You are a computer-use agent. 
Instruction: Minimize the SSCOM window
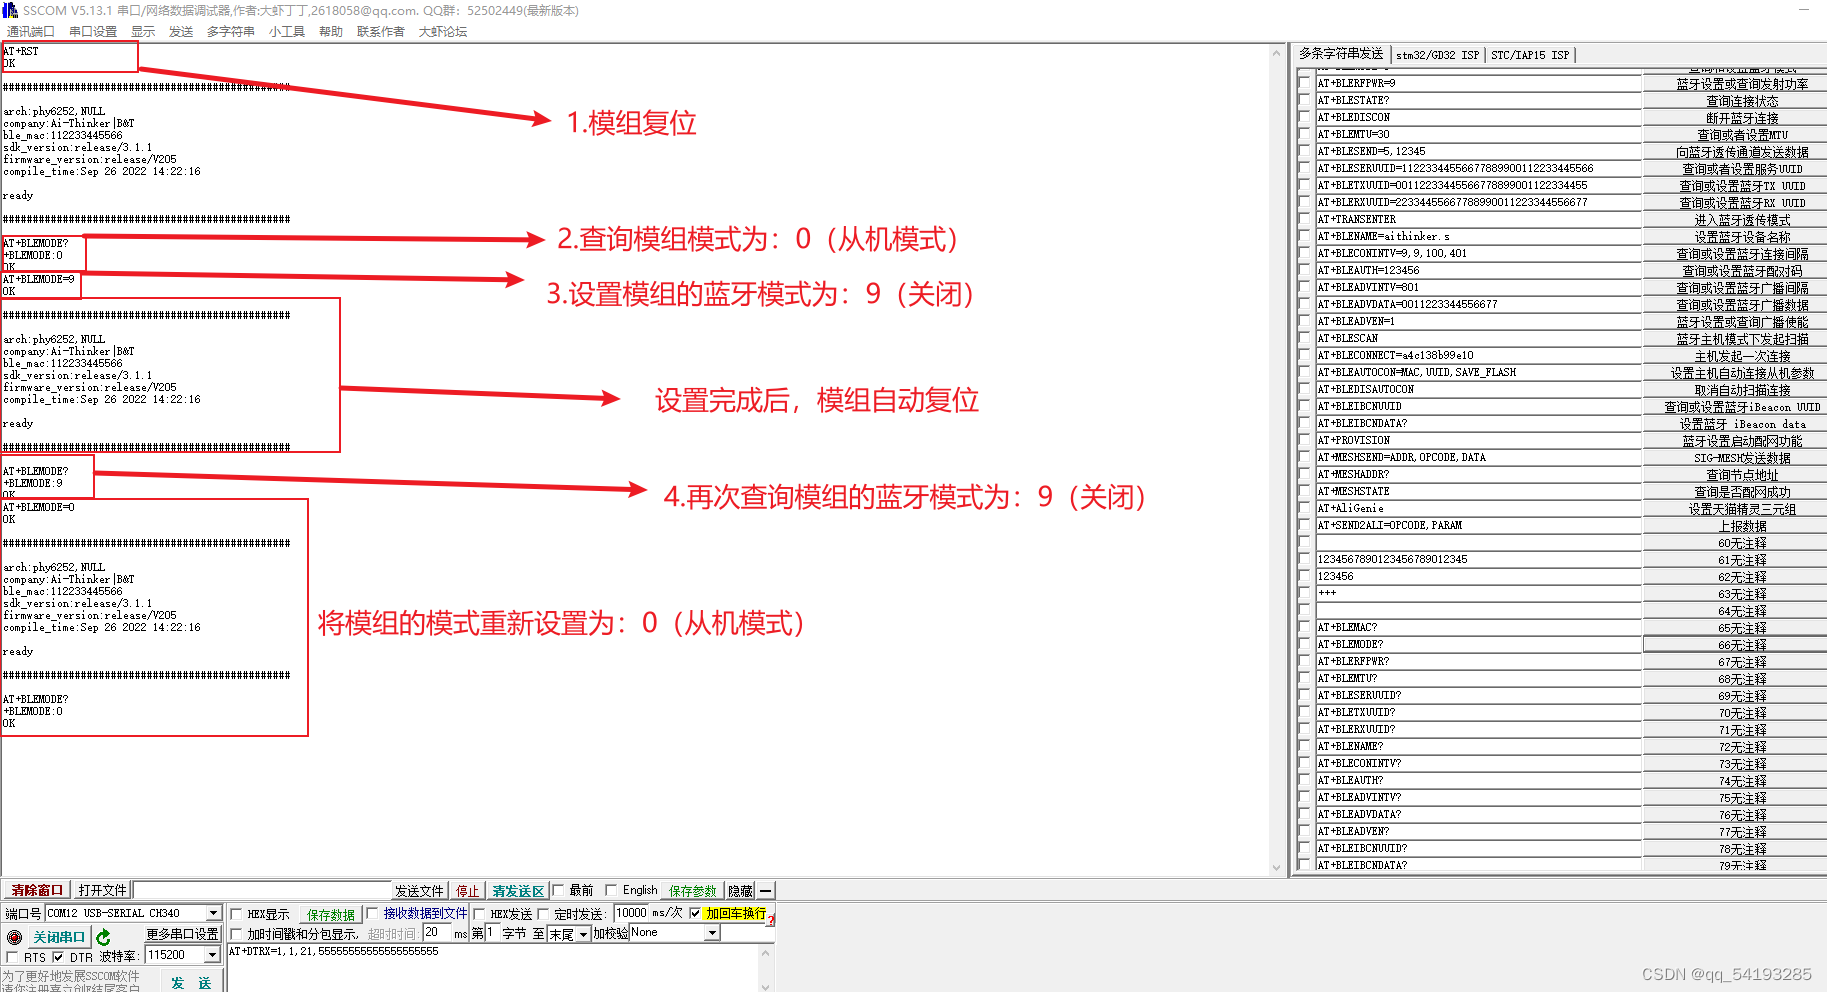[1804, 10]
